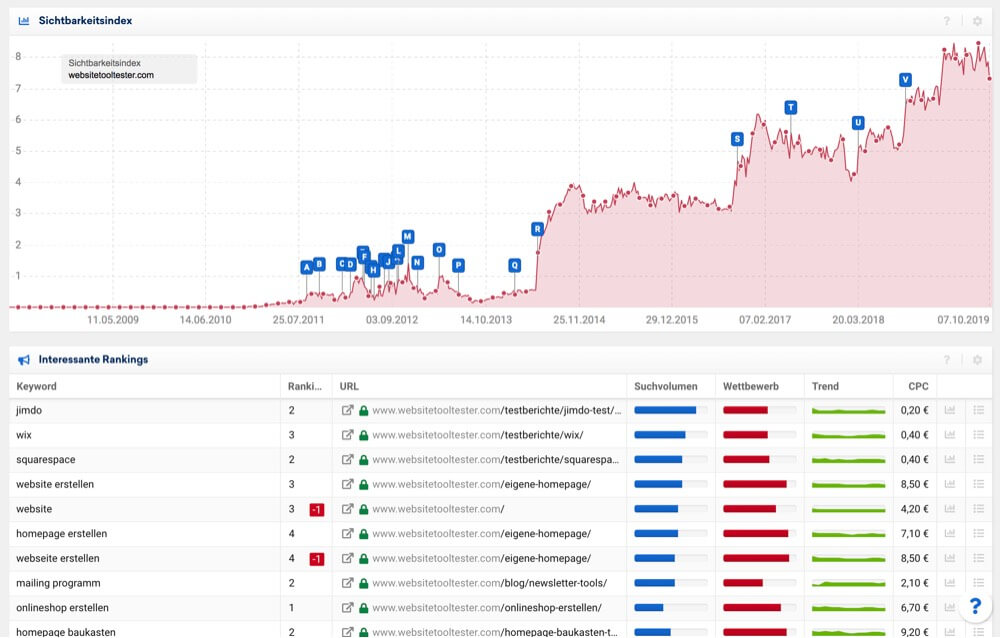Image resolution: width=1000 pixels, height=638 pixels.
Task: Select event pin O on the chart
Action: (439, 249)
